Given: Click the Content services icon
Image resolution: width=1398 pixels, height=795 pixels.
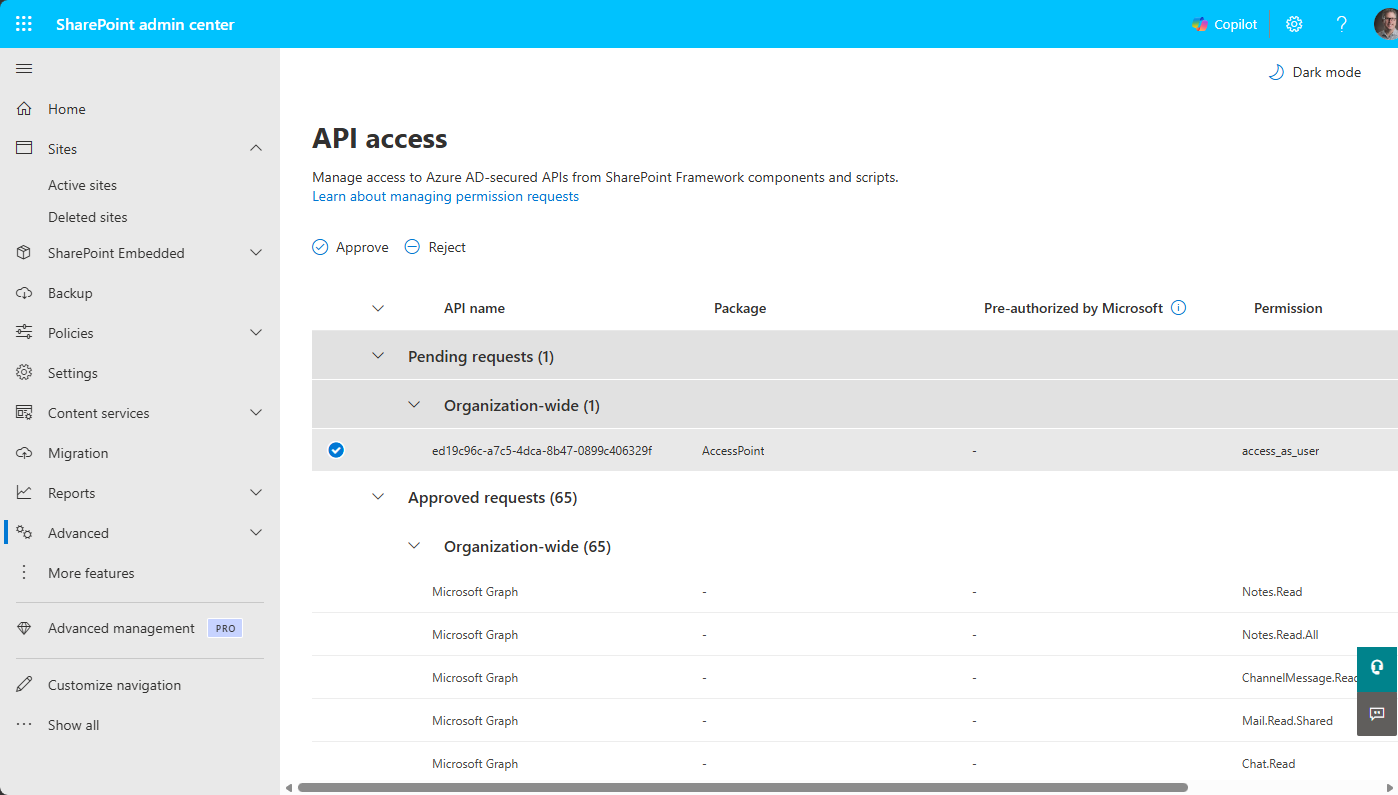Looking at the screenshot, I should click(25, 413).
